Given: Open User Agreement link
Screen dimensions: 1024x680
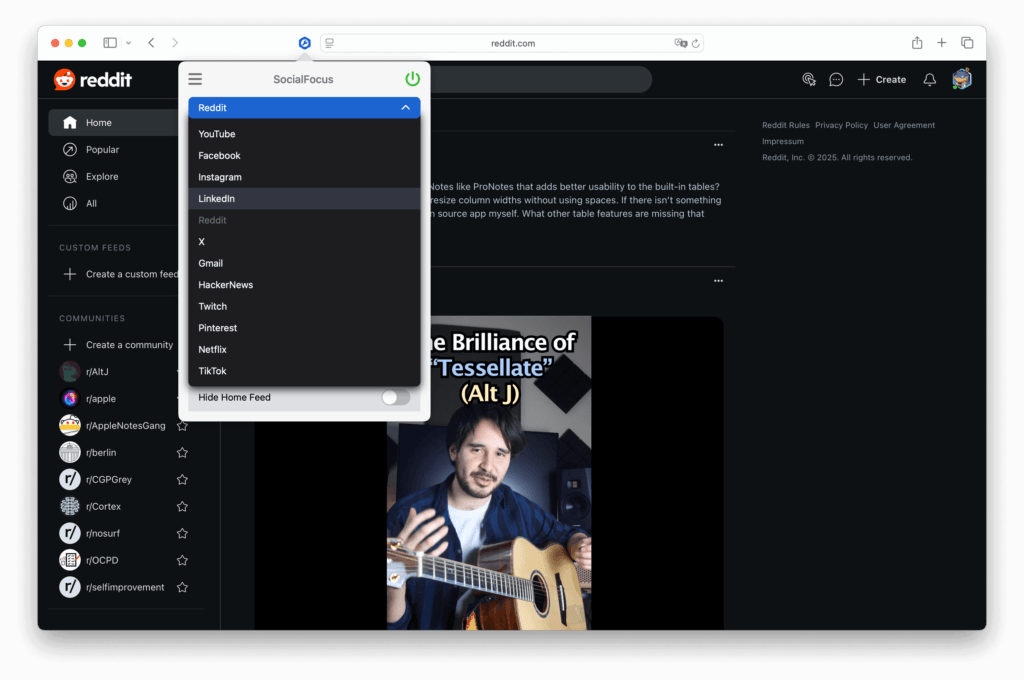Looking at the screenshot, I should 904,125.
